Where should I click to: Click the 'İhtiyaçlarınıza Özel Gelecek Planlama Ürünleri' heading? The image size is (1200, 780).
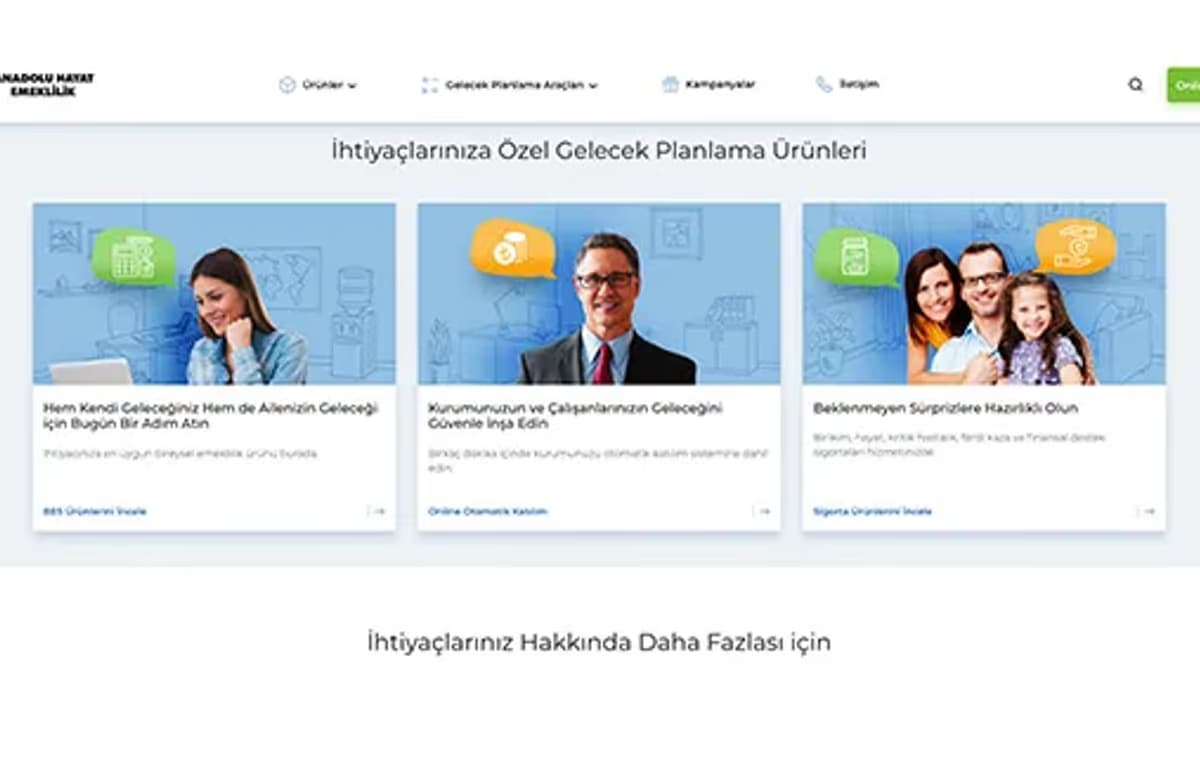[x=599, y=151]
